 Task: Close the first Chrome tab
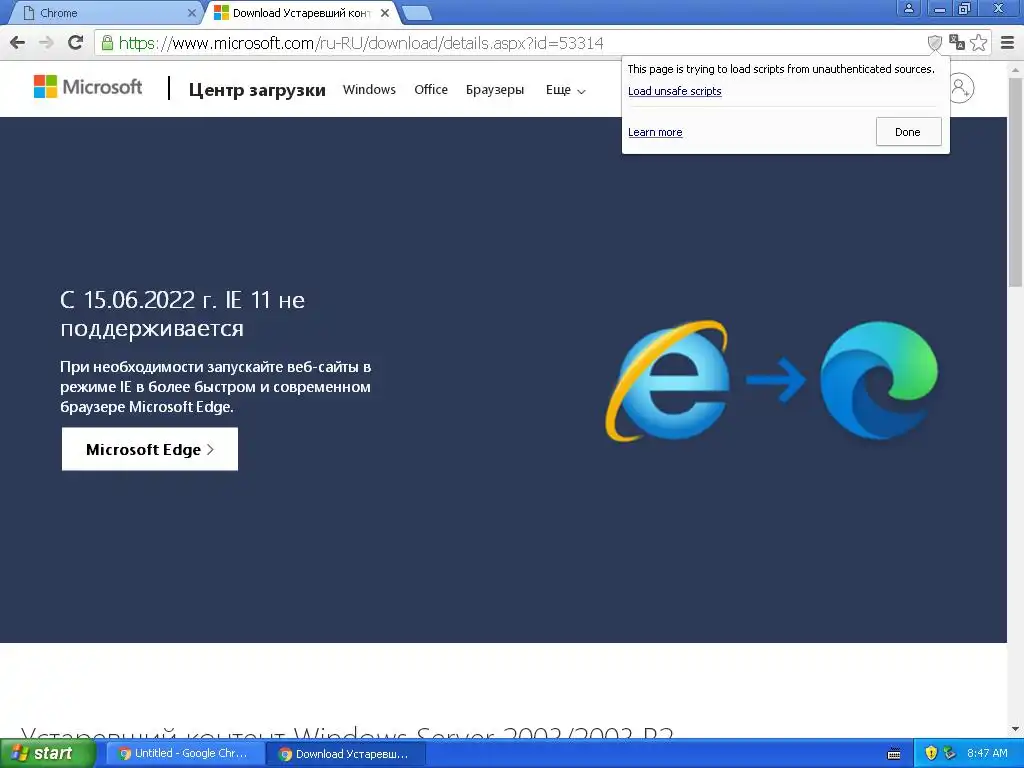tap(192, 13)
